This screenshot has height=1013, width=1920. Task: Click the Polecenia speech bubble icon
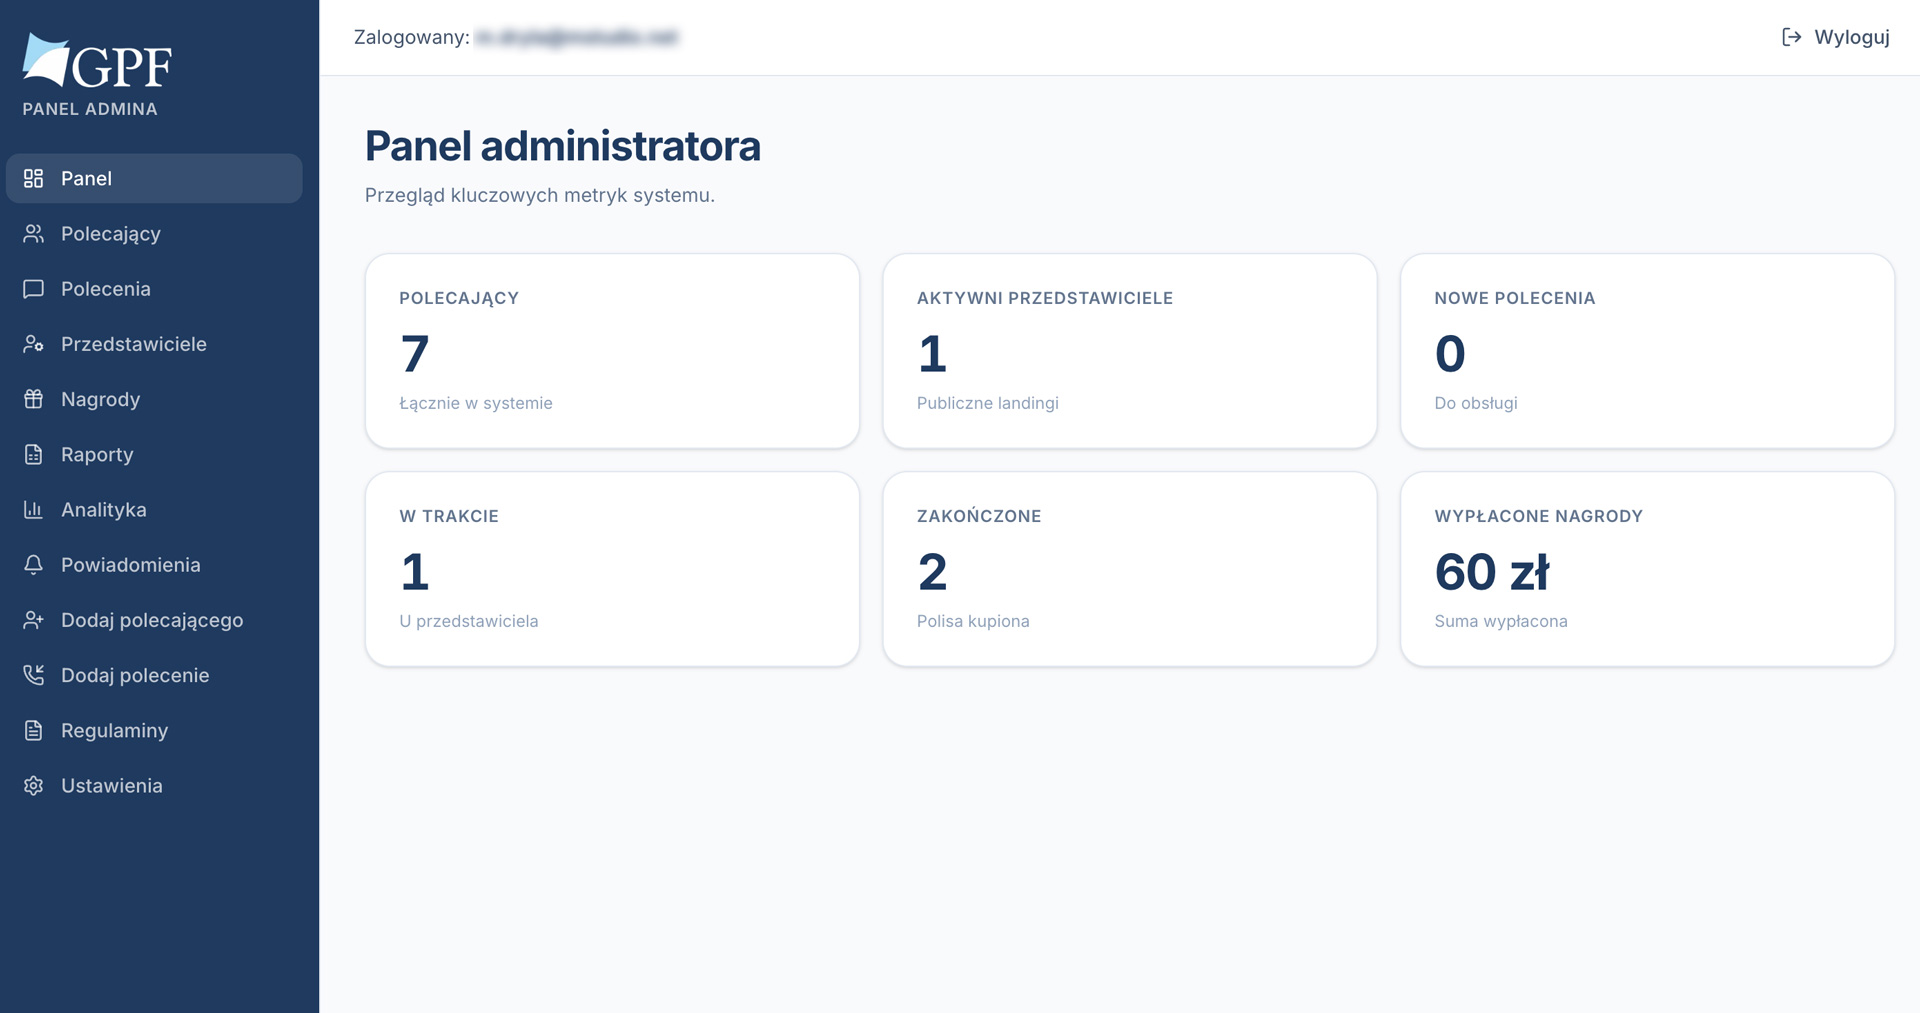[33, 289]
